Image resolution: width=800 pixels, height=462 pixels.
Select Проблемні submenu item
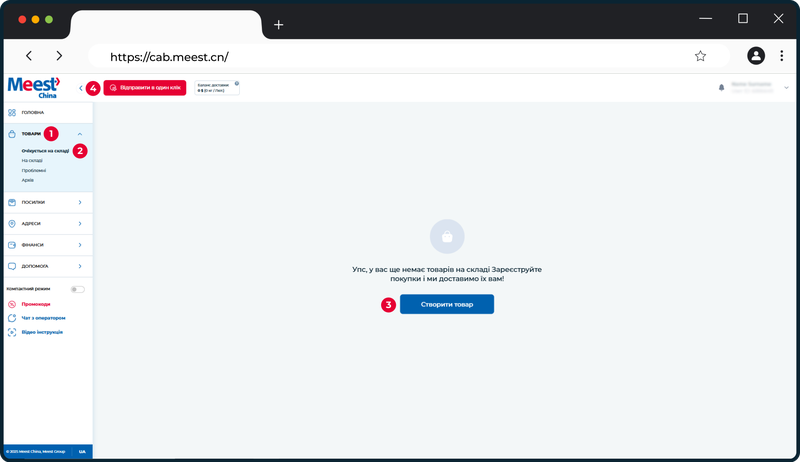coord(34,170)
